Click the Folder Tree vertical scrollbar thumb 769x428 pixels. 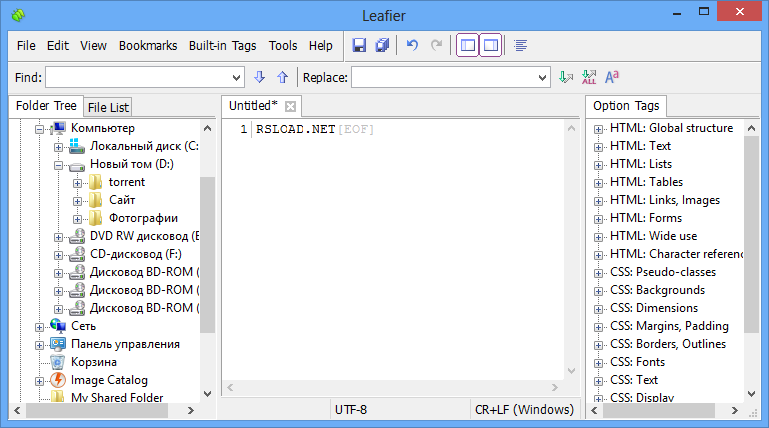(x=207, y=254)
